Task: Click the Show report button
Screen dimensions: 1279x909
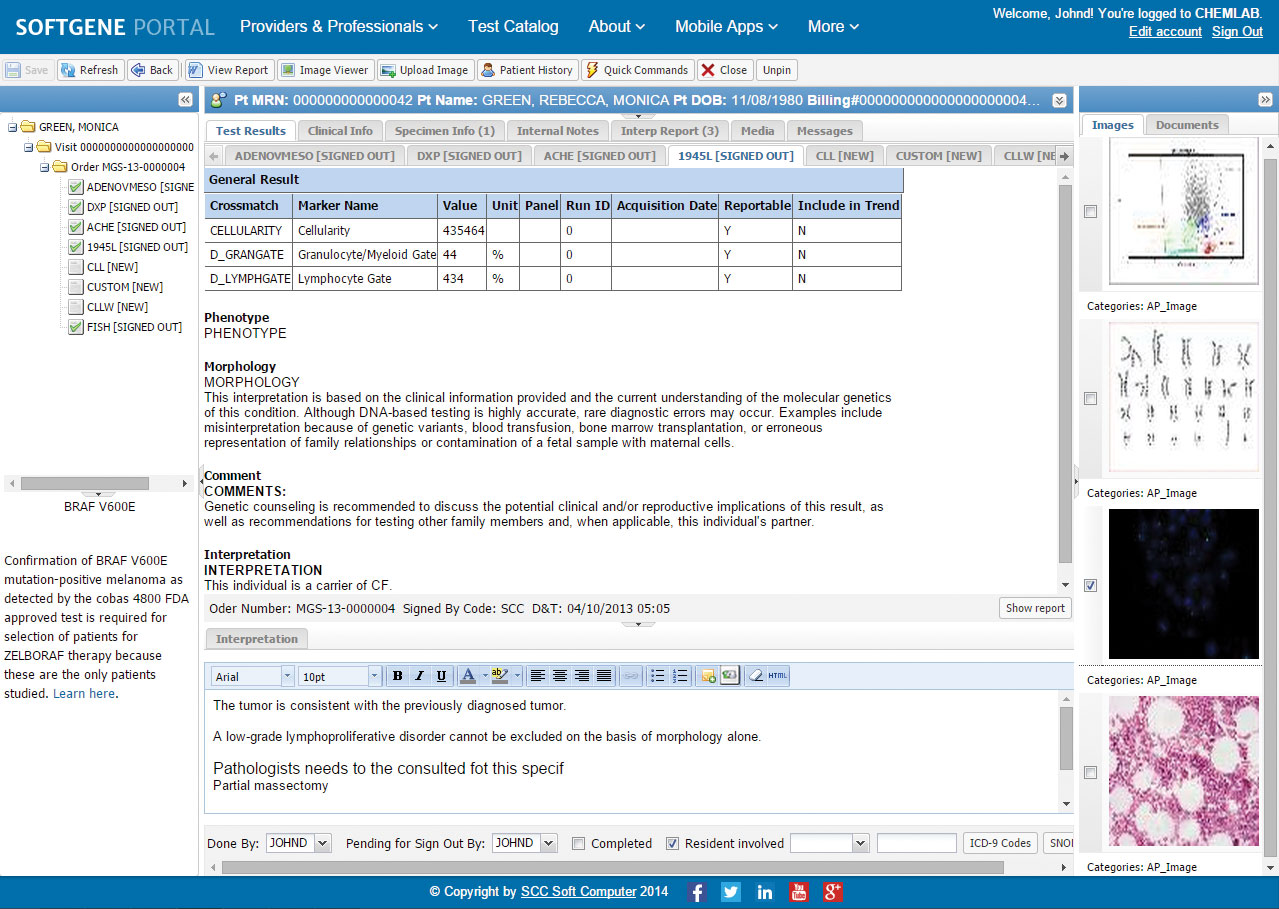Action: (x=1035, y=608)
